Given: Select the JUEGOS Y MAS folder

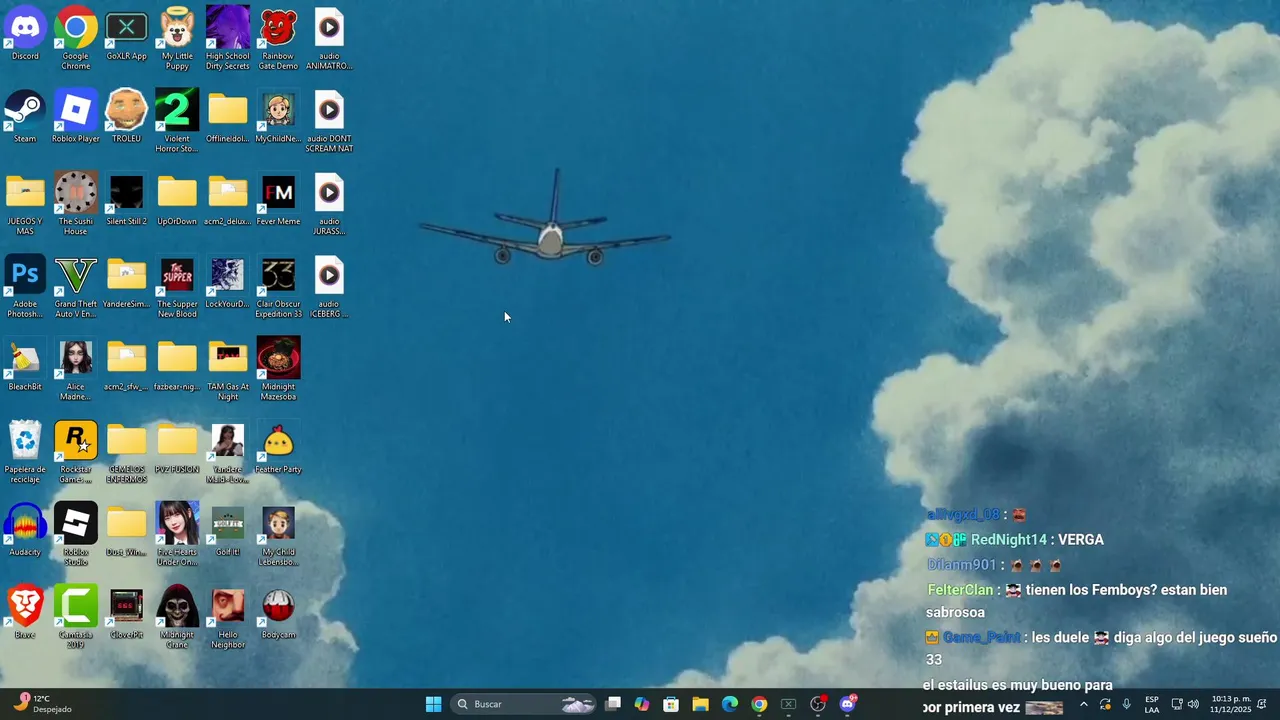Looking at the screenshot, I should 25,204.
